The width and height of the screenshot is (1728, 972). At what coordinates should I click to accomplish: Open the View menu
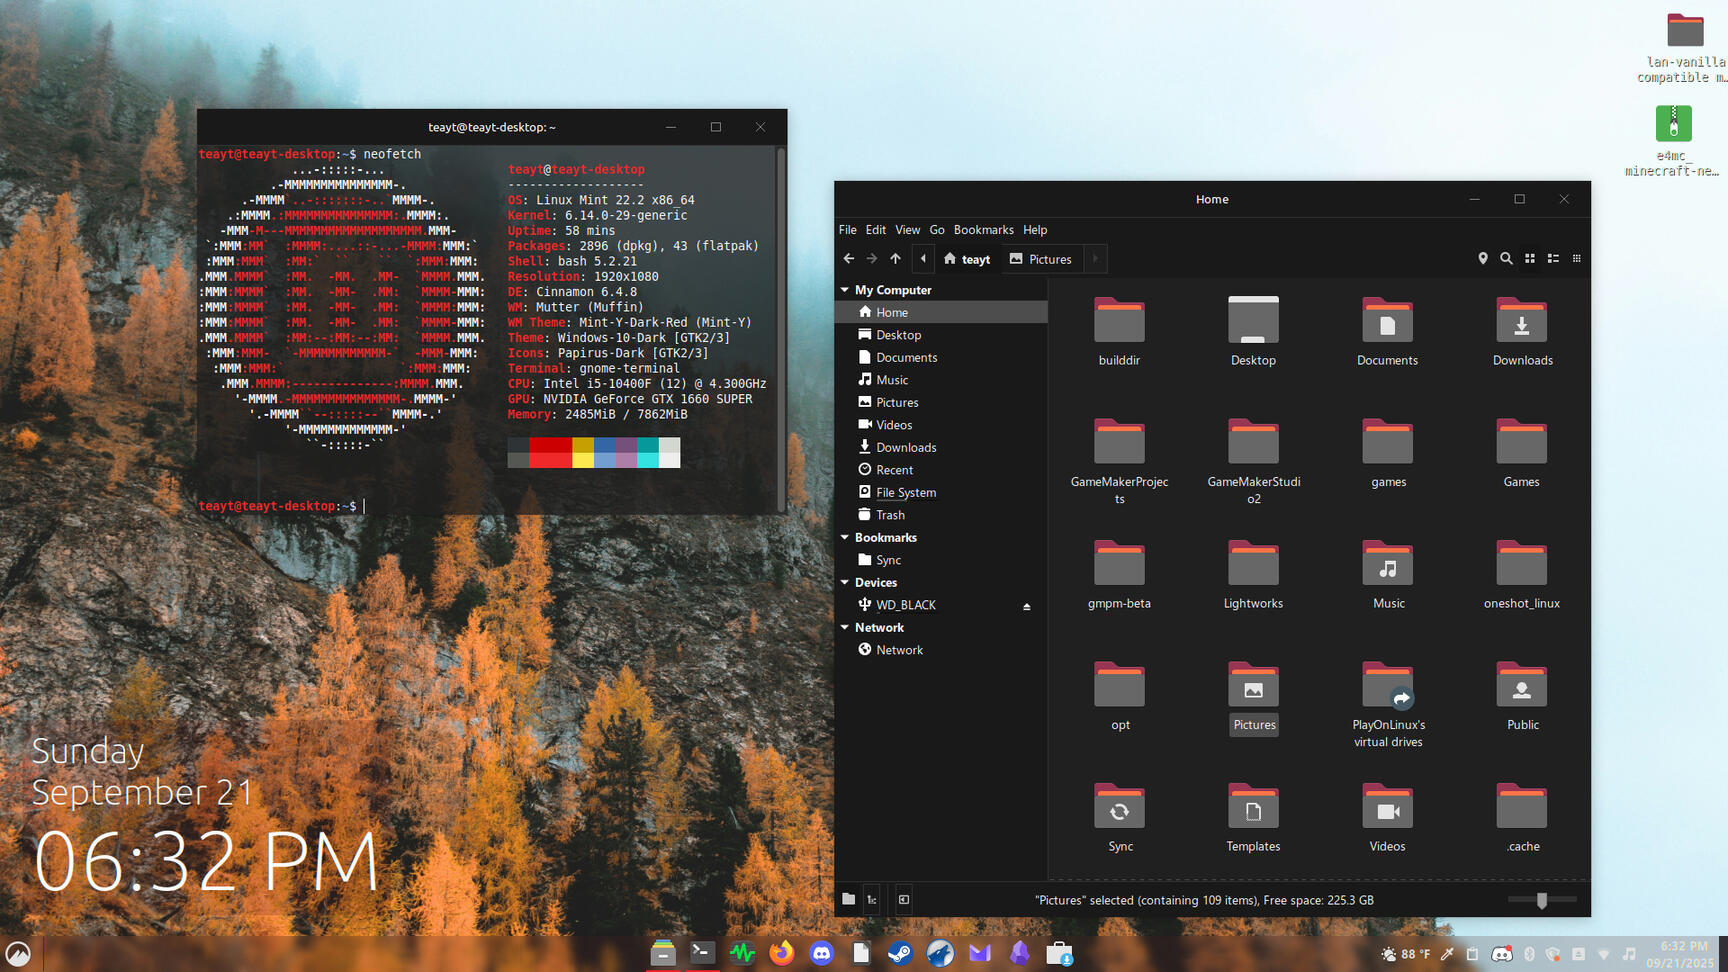907,230
